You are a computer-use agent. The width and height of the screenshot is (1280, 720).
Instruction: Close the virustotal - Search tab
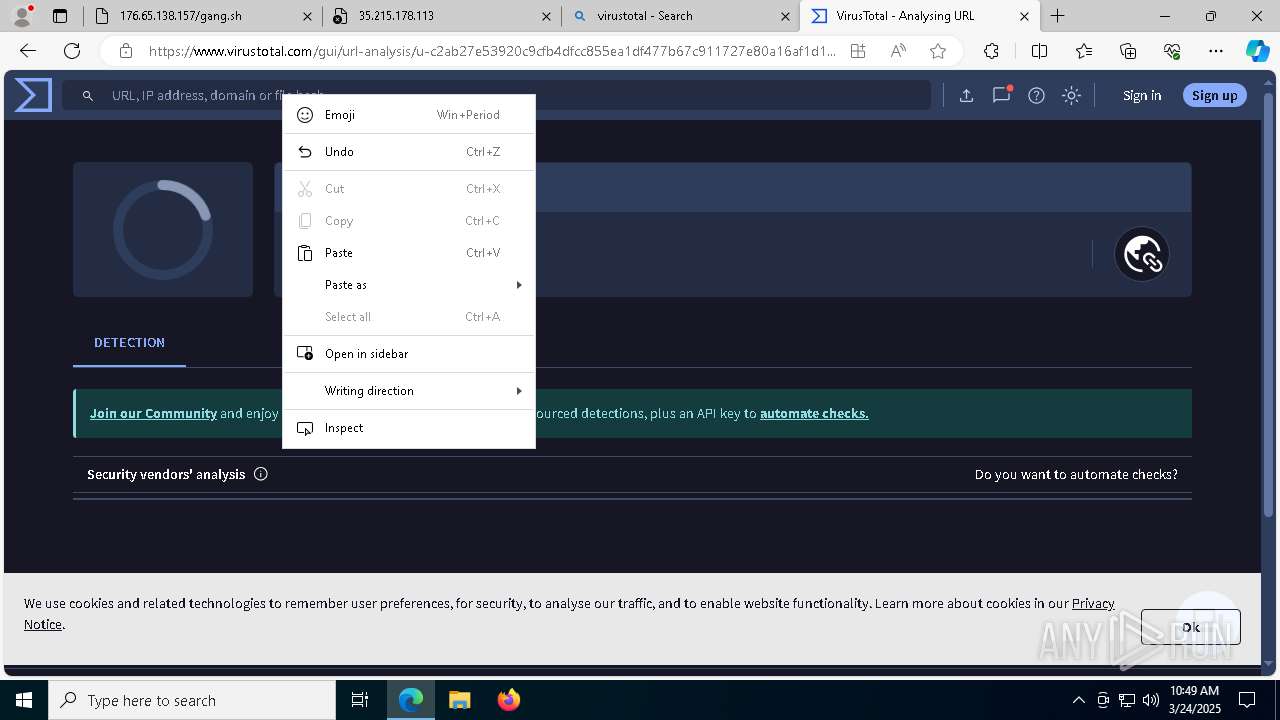(x=784, y=16)
